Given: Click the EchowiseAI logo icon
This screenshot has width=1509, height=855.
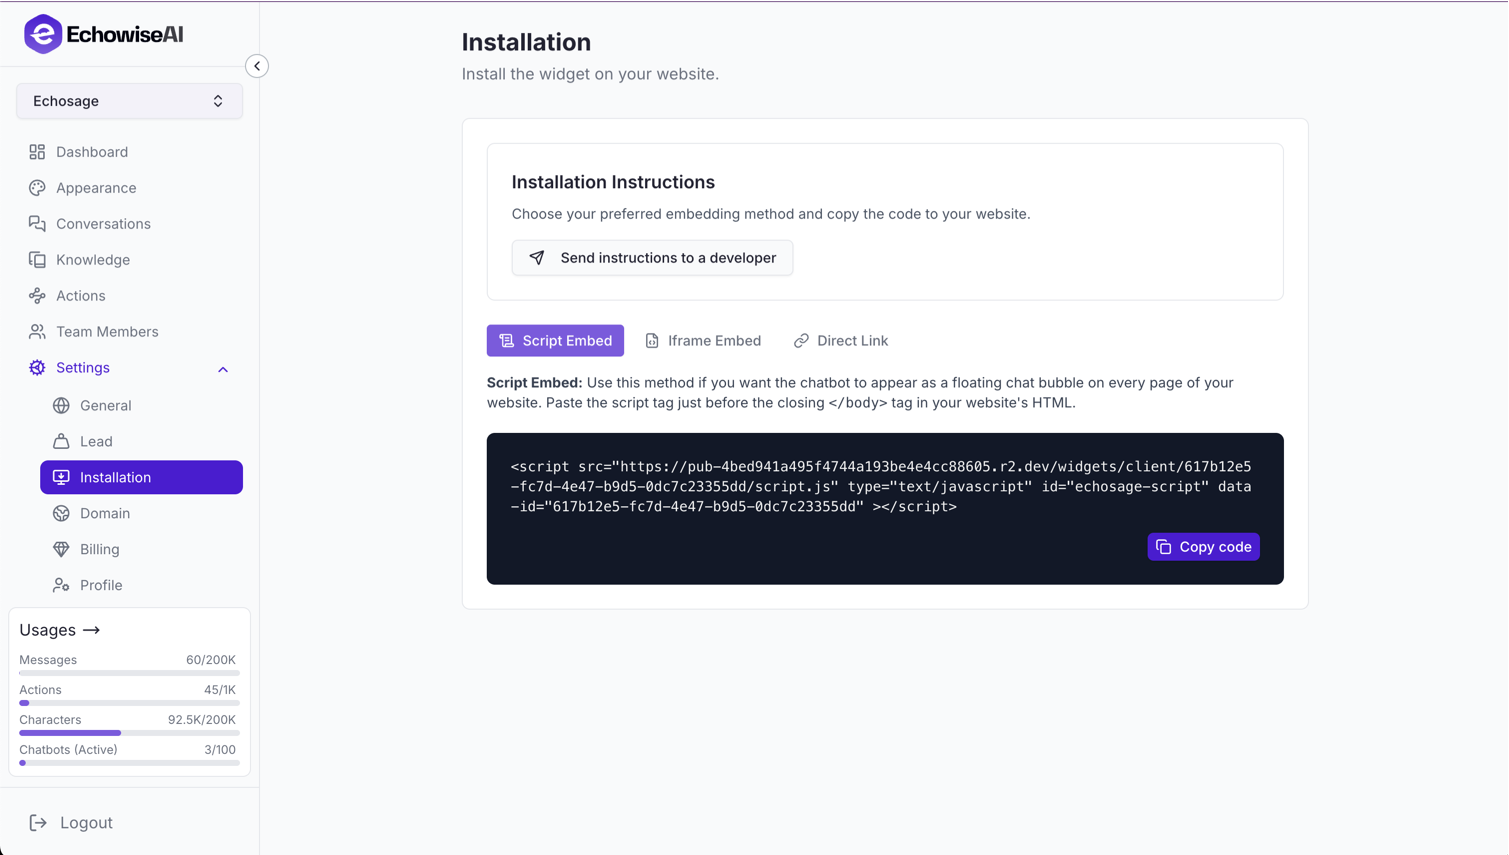Looking at the screenshot, I should click(43, 34).
